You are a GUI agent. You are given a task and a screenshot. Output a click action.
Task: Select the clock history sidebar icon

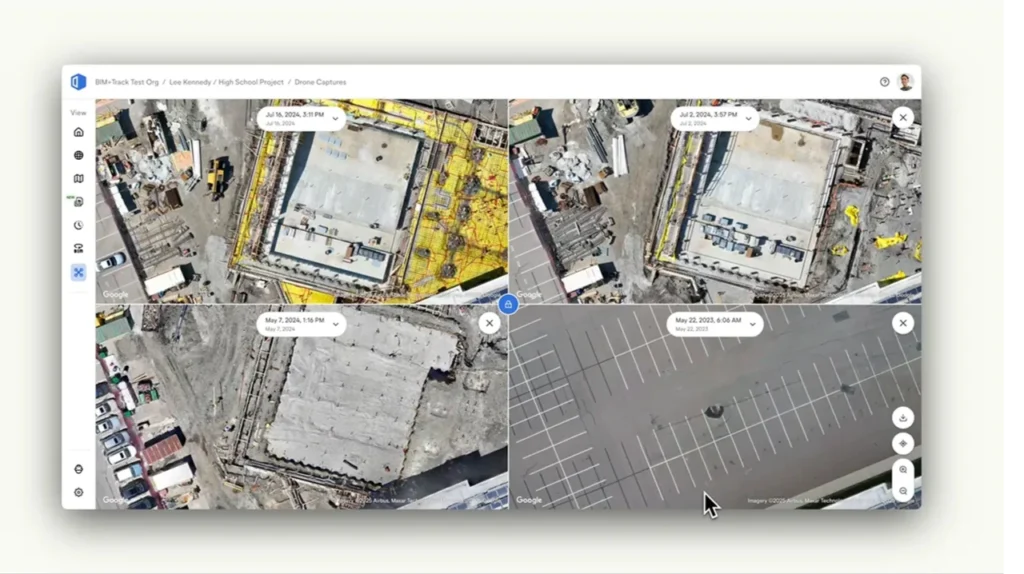pyautogui.click(x=79, y=225)
